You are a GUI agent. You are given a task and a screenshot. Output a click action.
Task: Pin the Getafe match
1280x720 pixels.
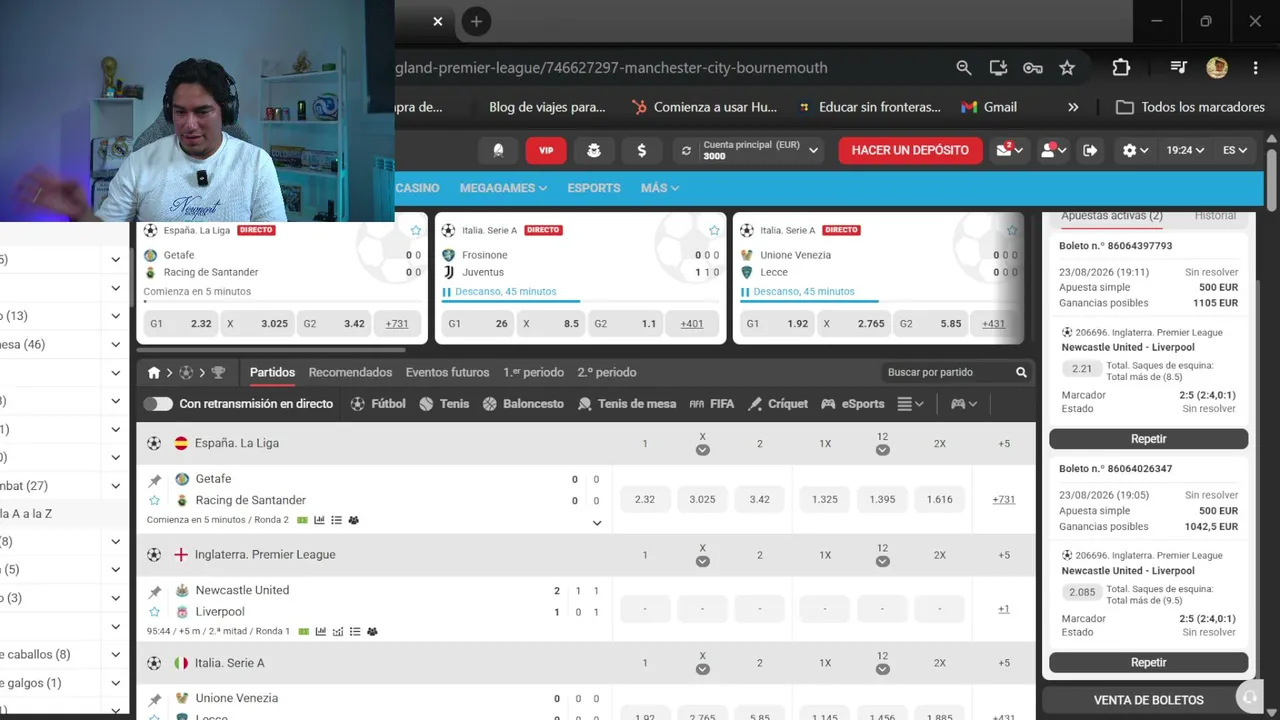coord(155,480)
